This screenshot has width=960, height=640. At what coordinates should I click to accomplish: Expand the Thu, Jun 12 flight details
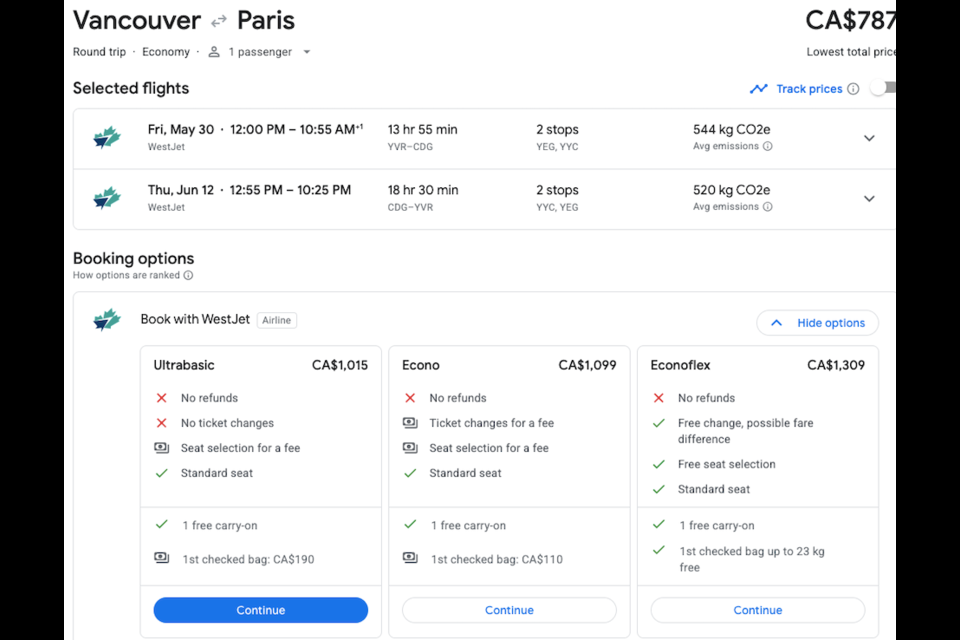pyautogui.click(x=869, y=199)
